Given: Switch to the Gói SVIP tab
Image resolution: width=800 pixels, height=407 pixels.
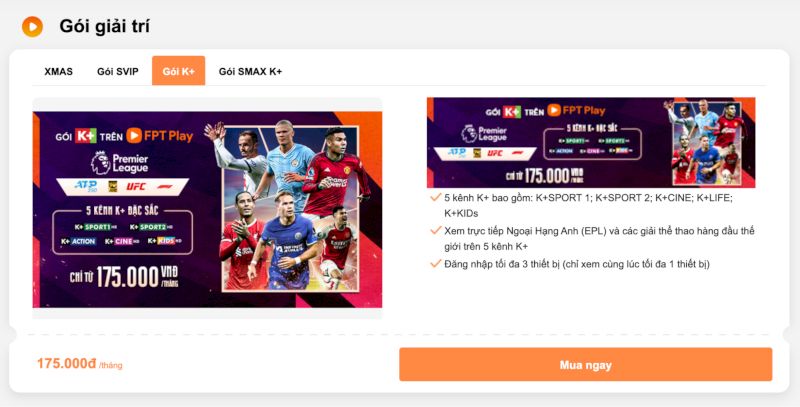Looking at the screenshot, I should pyautogui.click(x=118, y=71).
